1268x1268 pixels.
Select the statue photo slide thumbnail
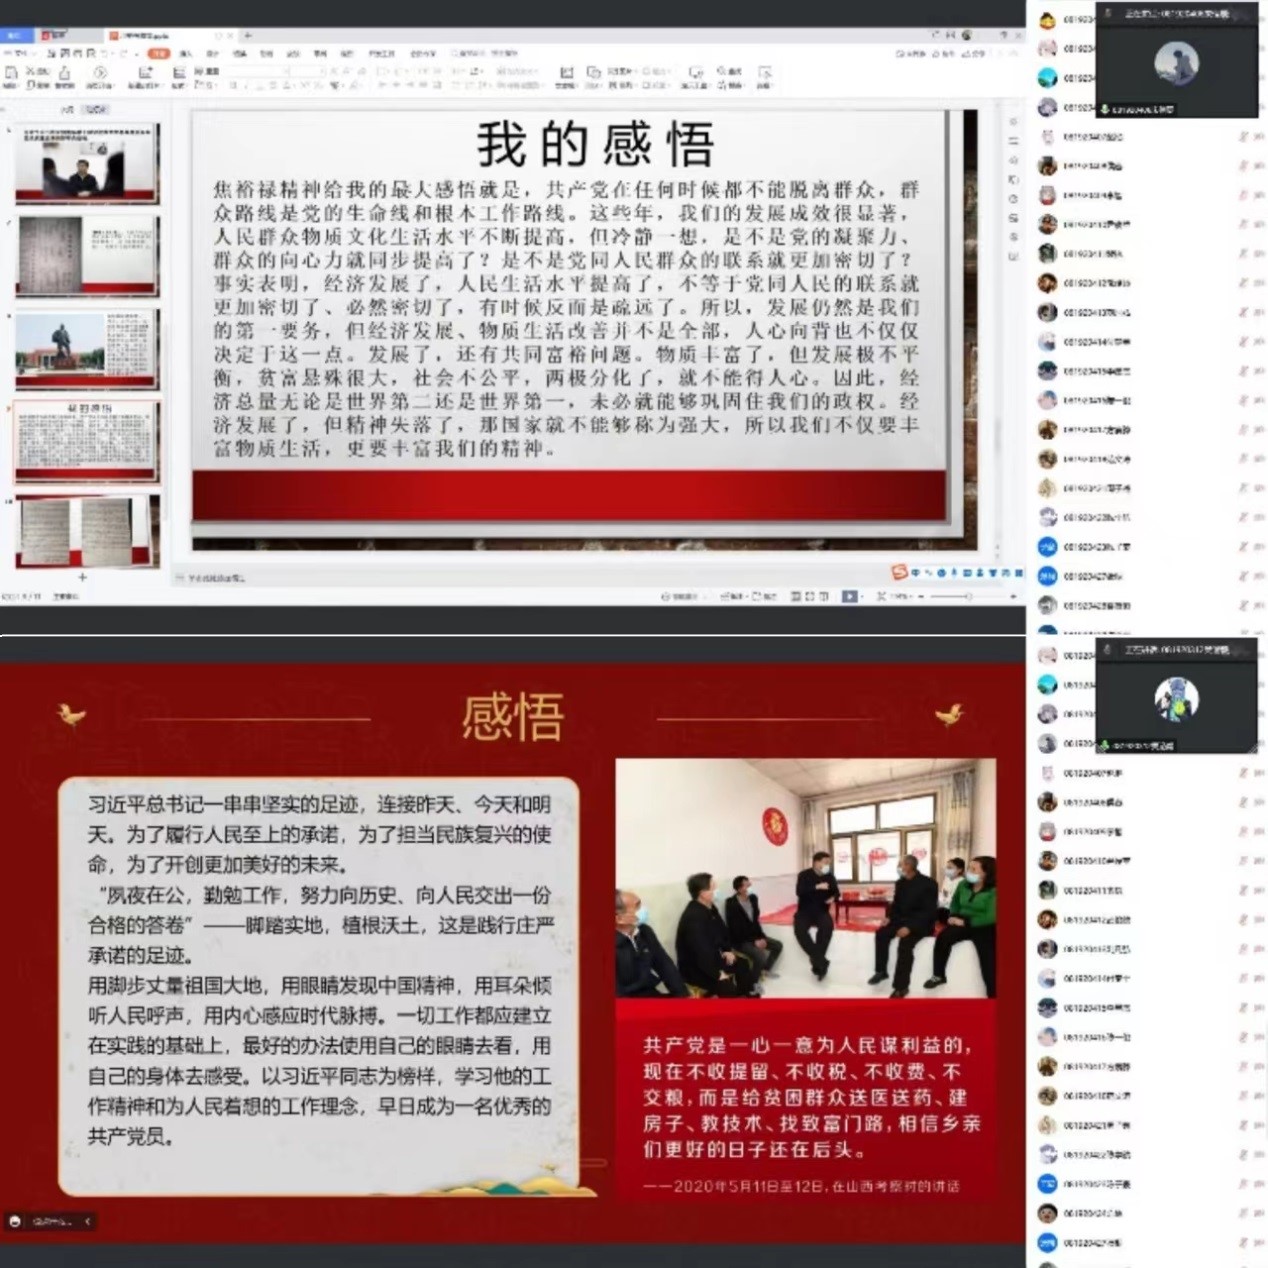86,349
